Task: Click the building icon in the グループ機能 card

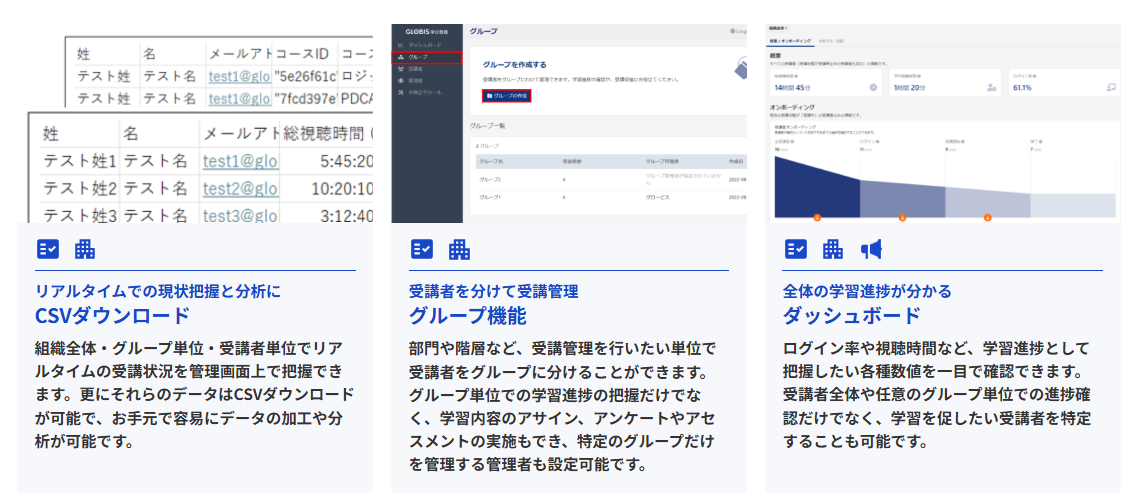Action: click(459, 249)
